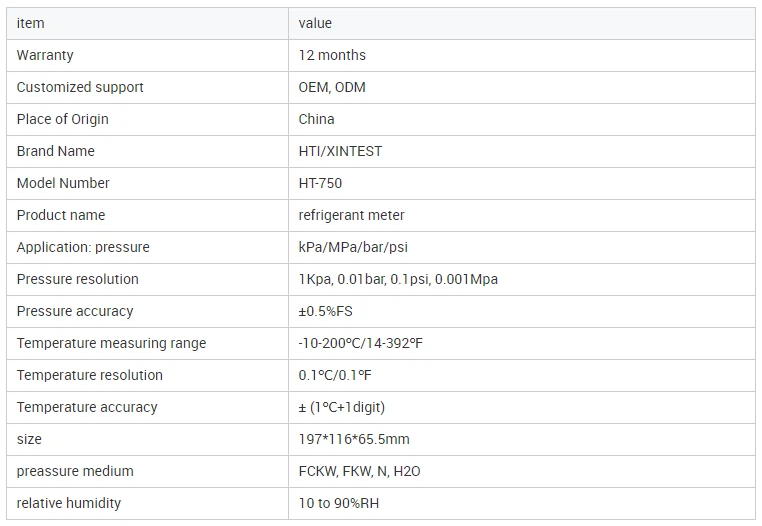
Task: Click the 'Pressure resolution' row label
Action: coord(78,279)
